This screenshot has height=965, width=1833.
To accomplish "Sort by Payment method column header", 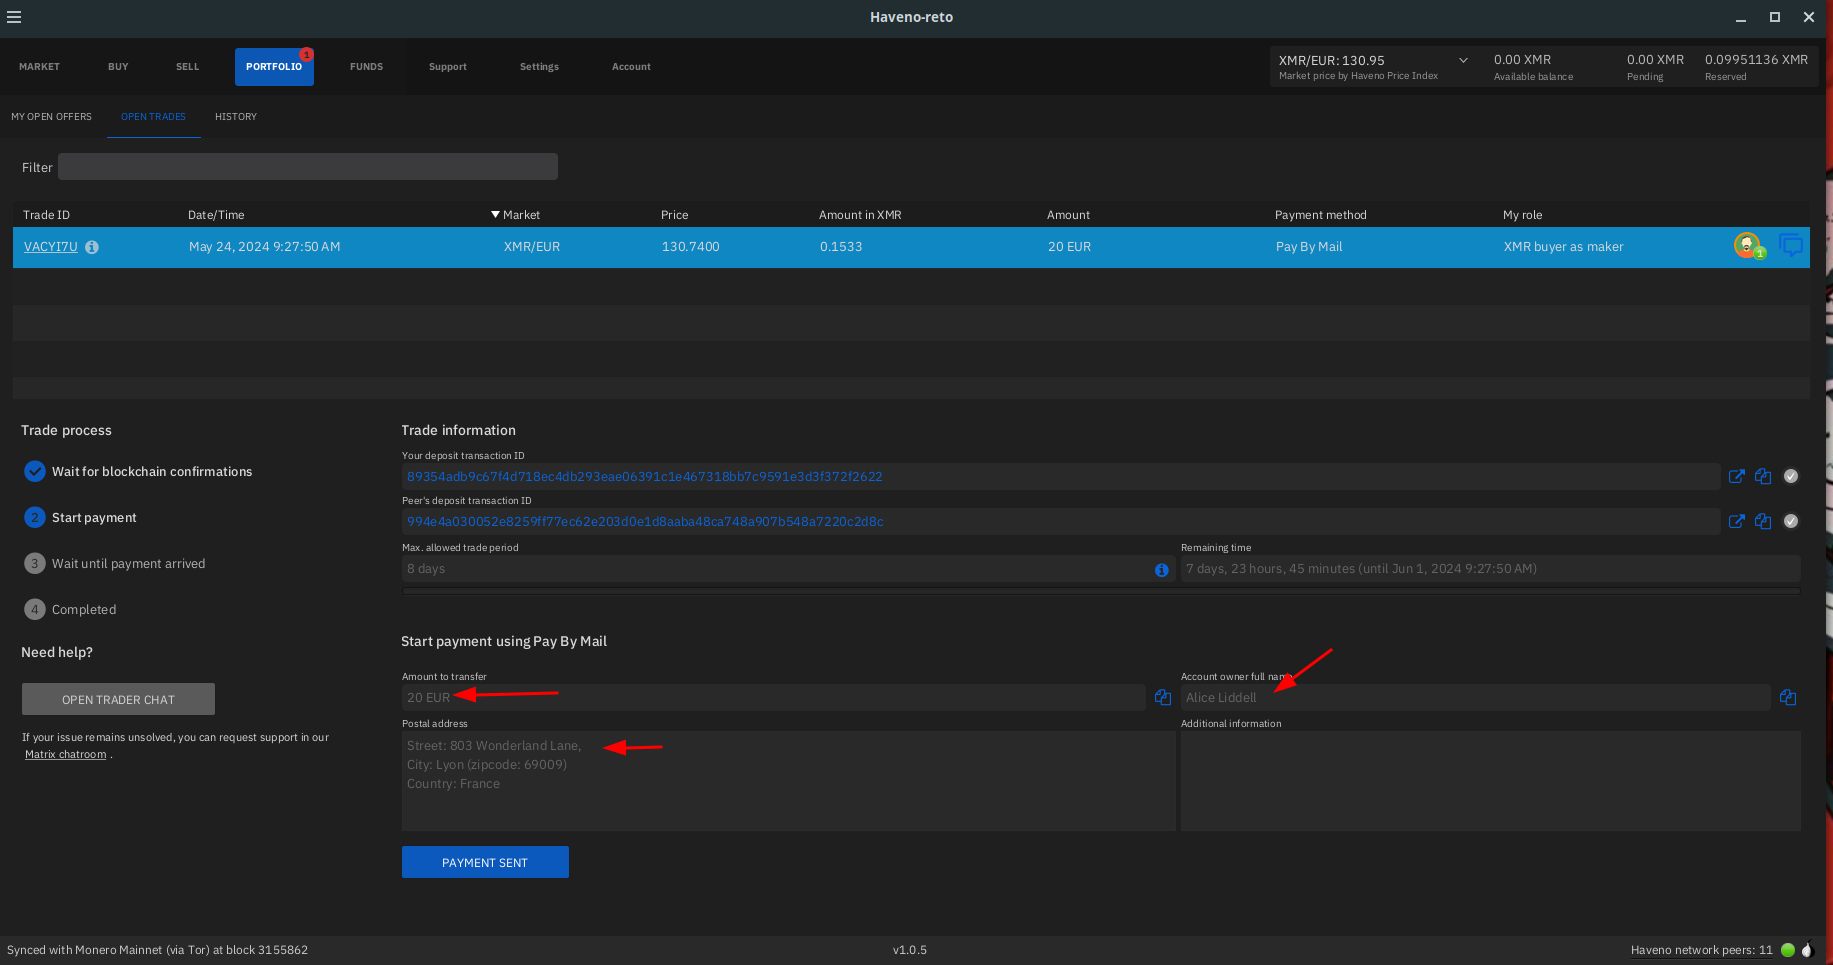I will pos(1321,215).
